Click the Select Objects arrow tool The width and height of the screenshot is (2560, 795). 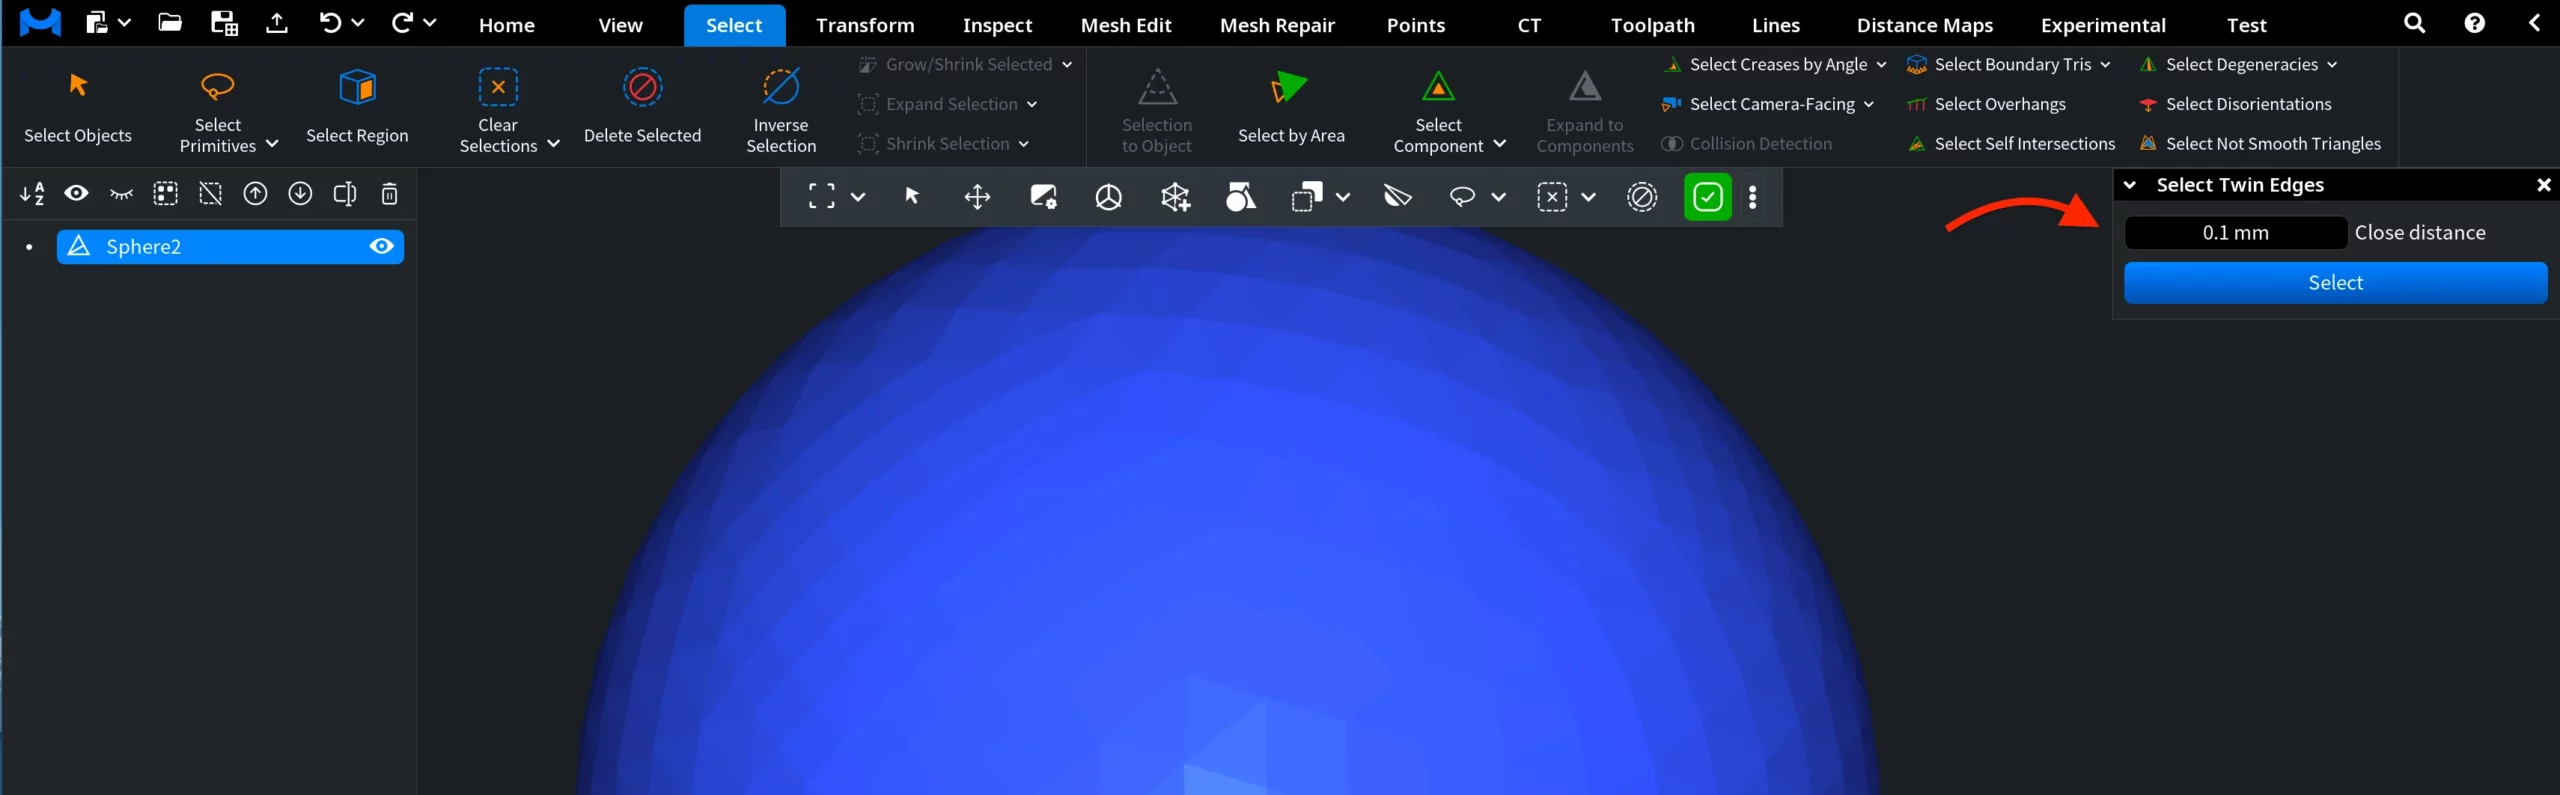78,106
